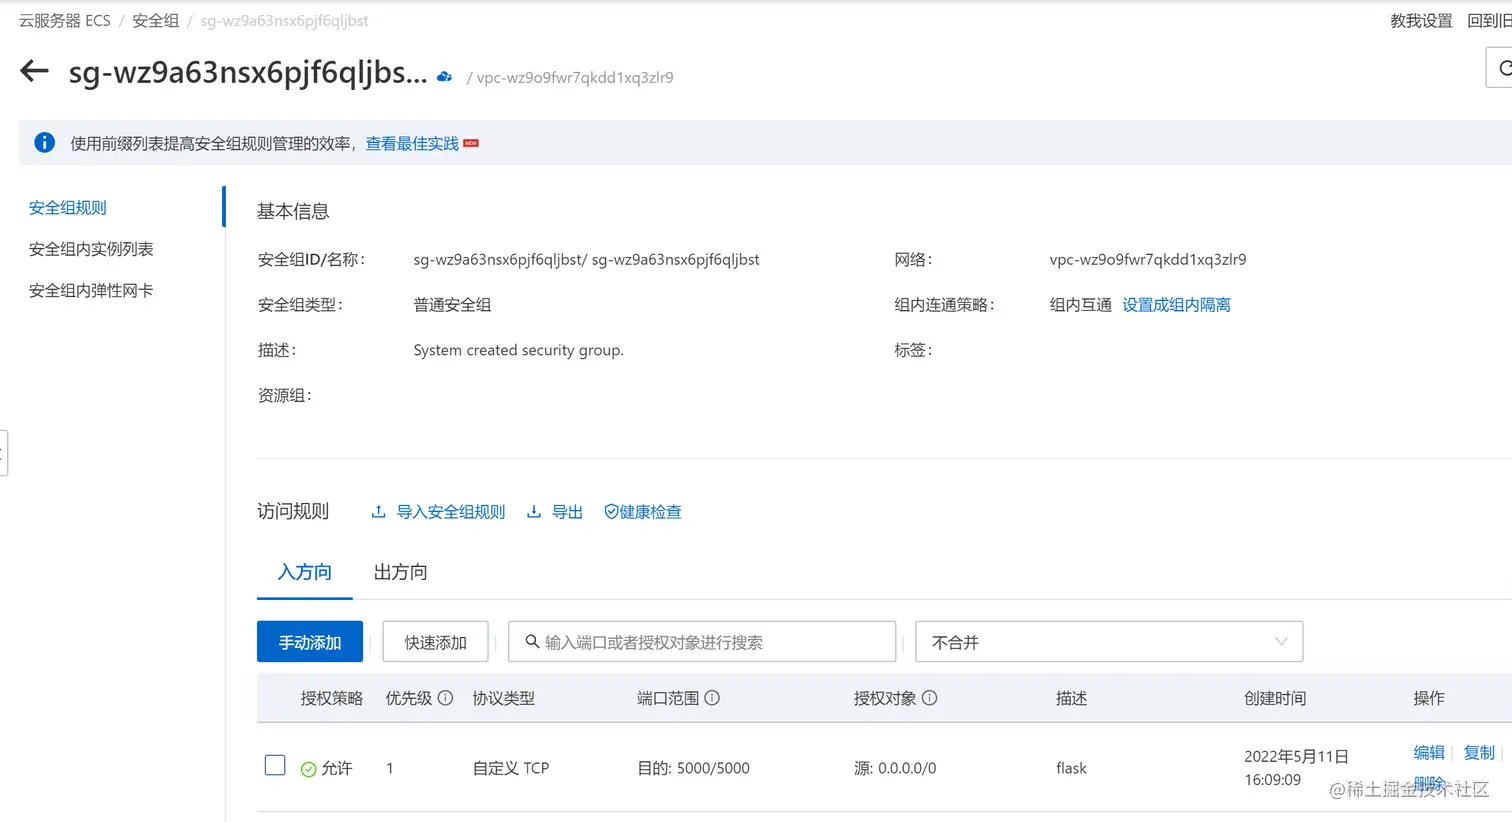Click the magnifier icon in the search box
The width and height of the screenshot is (1512, 822).
click(532, 641)
